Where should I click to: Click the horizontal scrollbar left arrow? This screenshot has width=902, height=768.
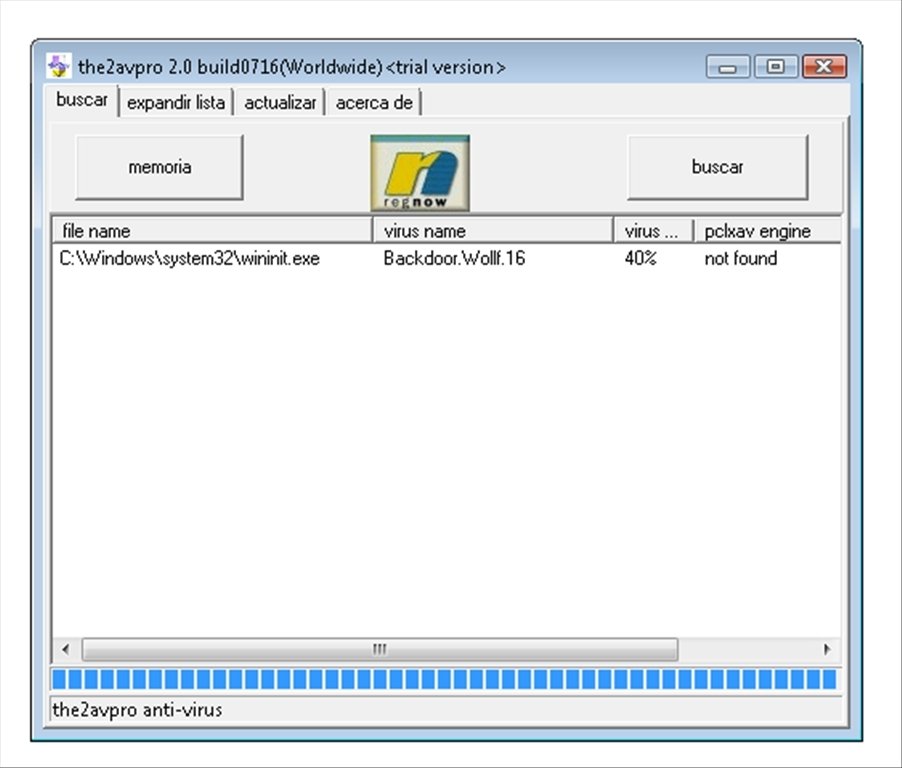(x=66, y=649)
